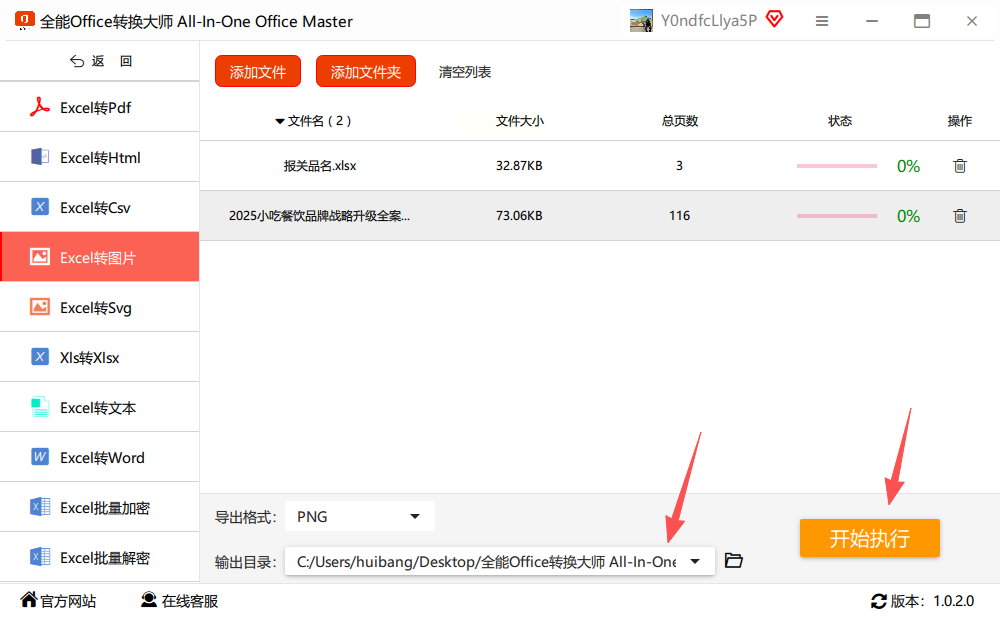
Task: Open Xls转Xlsx label
Action: pyautogui.click(x=89, y=357)
